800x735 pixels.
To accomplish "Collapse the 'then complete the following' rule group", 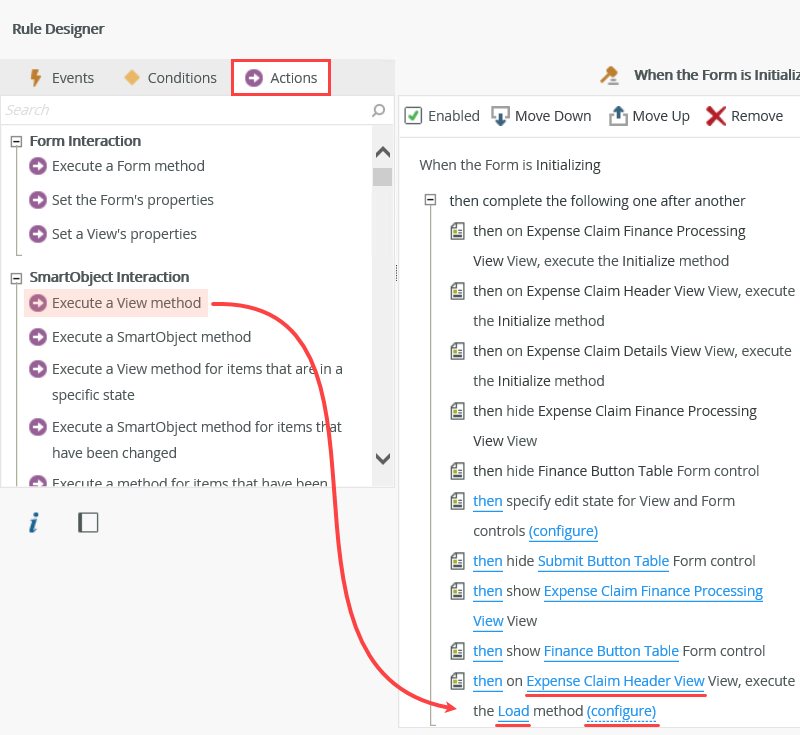I will pos(431,200).
